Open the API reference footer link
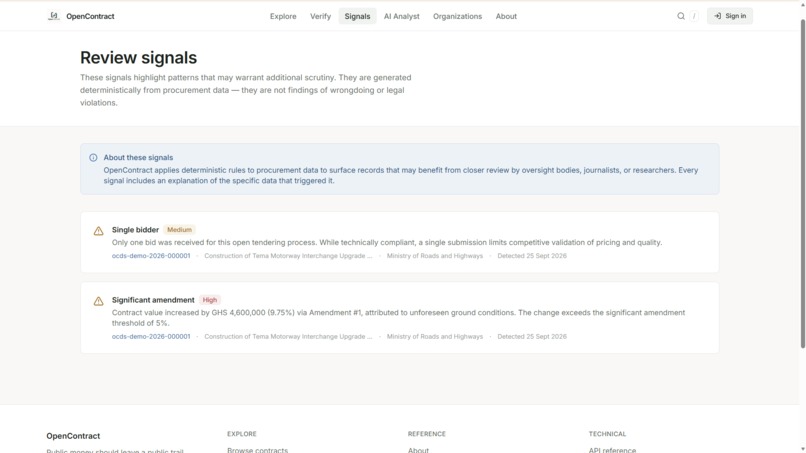The width and height of the screenshot is (806, 453). (x=612, y=450)
